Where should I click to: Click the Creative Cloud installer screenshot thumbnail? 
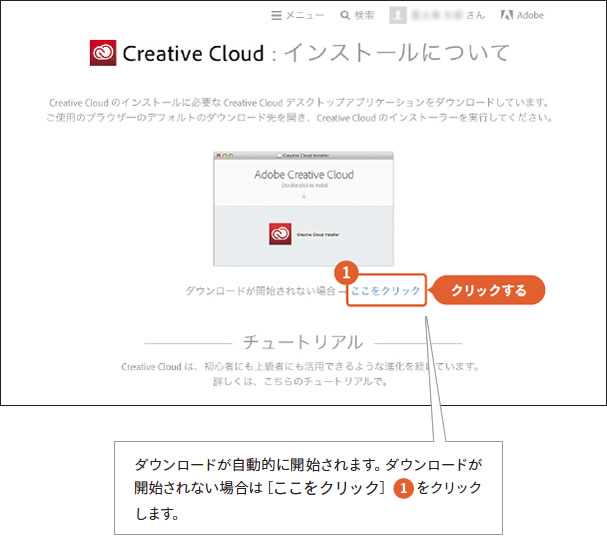304,209
